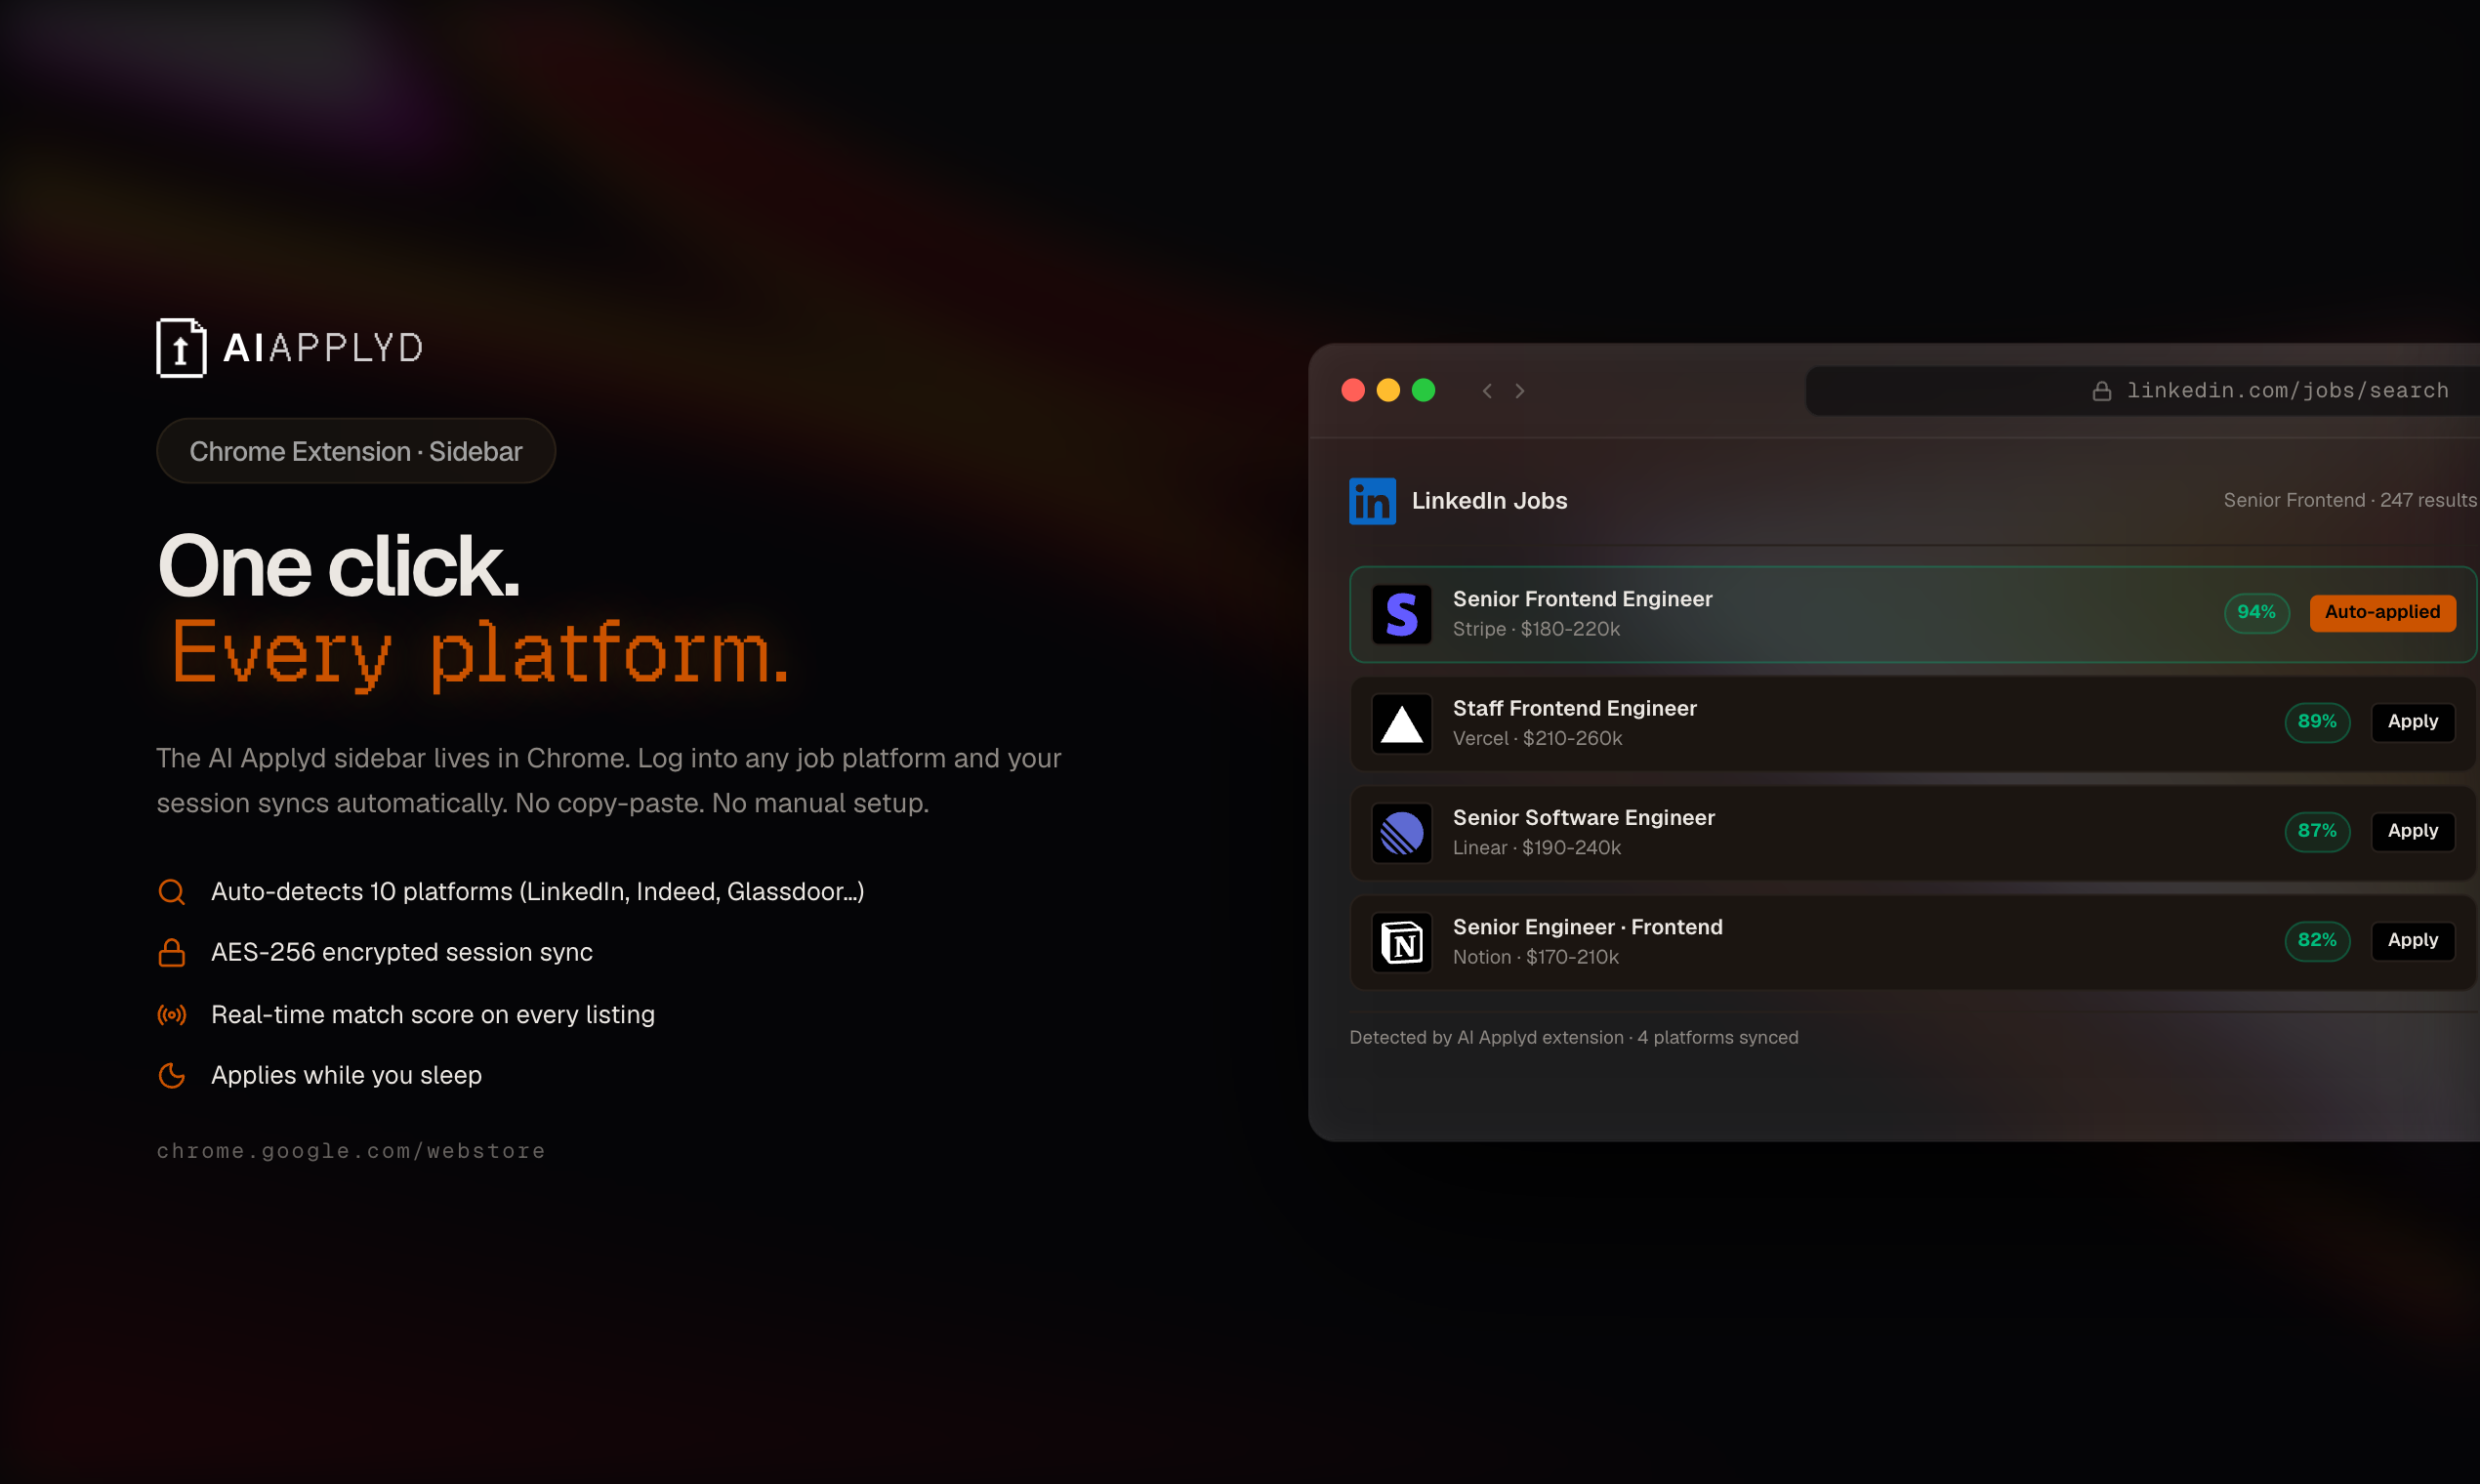Open the chrome.google.com/webstore link
This screenshot has width=2480, height=1484.
point(351,1151)
